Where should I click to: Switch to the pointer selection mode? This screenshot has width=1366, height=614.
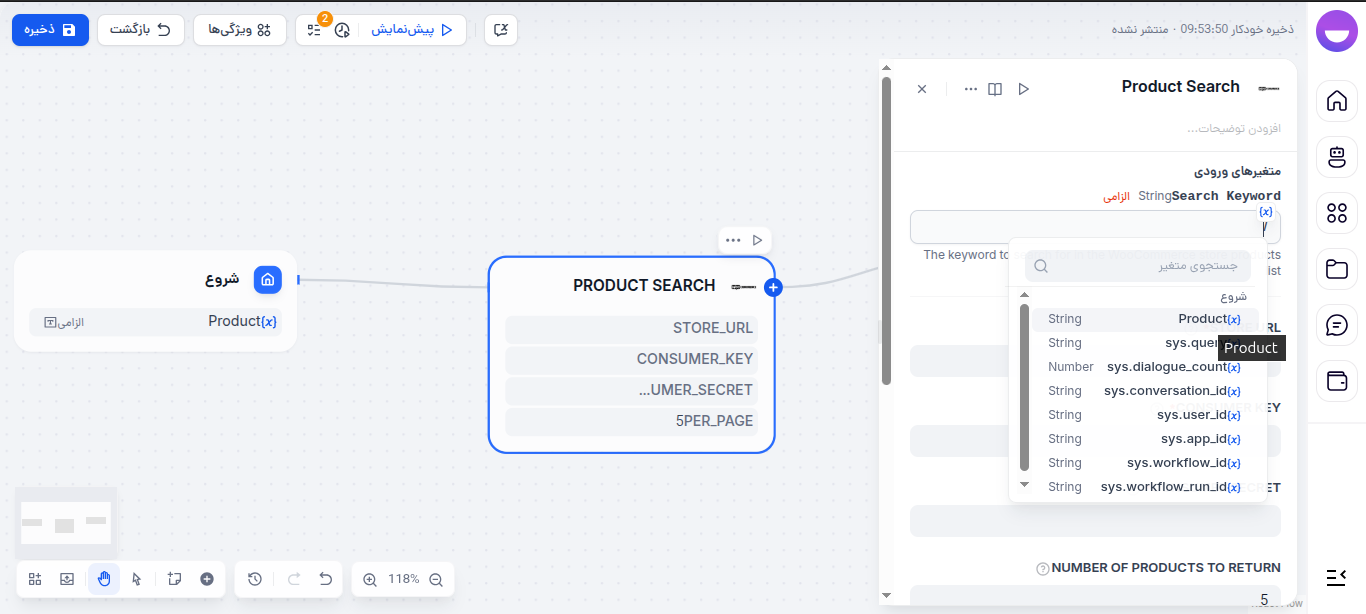coord(137,579)
